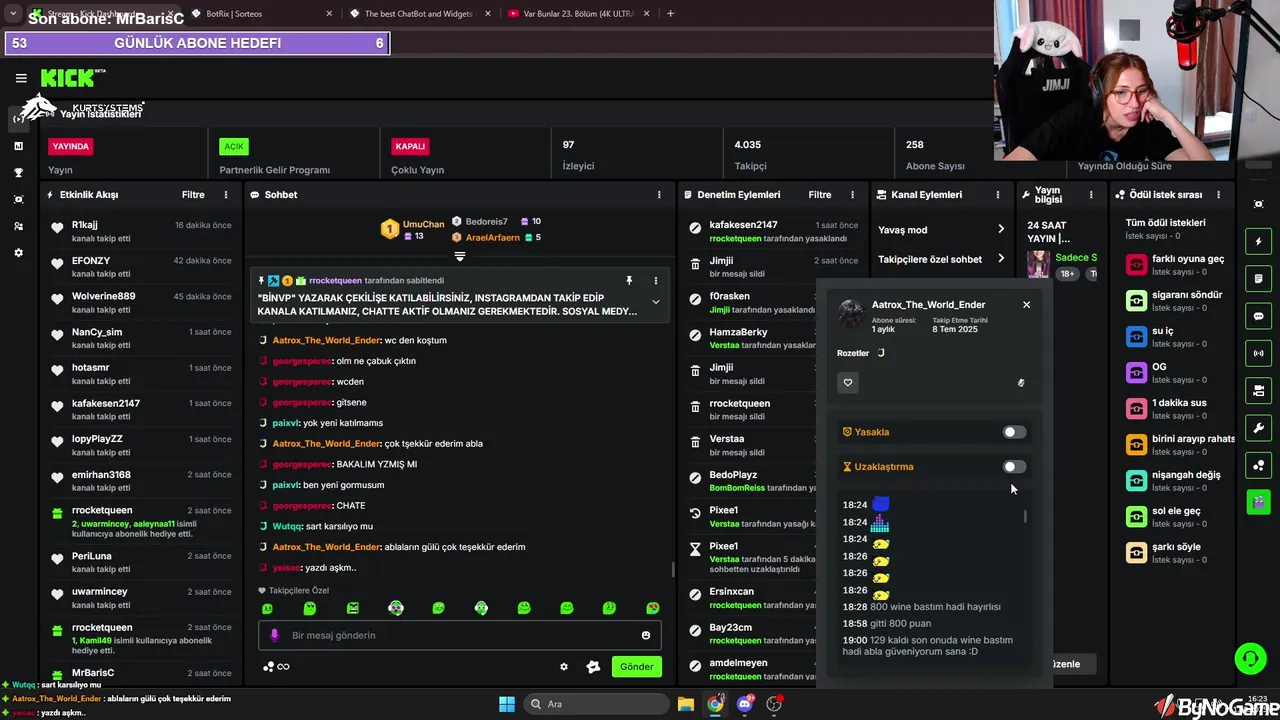Screen dimensions: 1280x720
Task: Toggle the Uzaklaştırma timeout switch
Action: (x=1014, y=466)
